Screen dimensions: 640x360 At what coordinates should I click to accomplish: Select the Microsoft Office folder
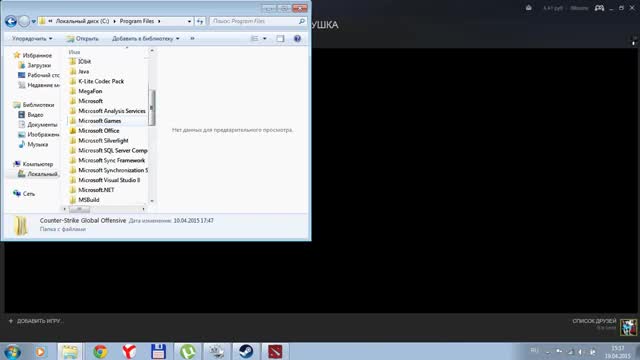click(98, 131)
